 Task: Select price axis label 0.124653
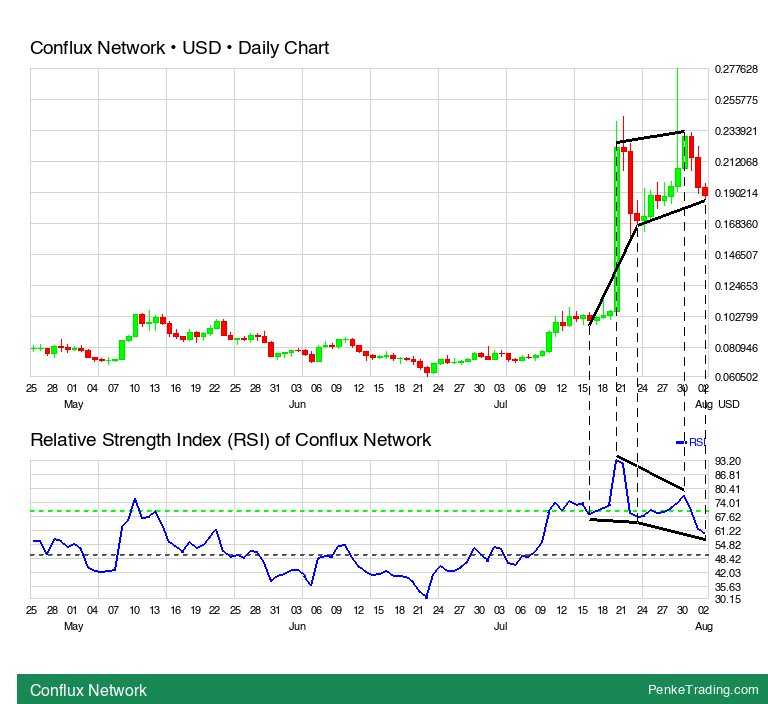click(x=736, y=286)
